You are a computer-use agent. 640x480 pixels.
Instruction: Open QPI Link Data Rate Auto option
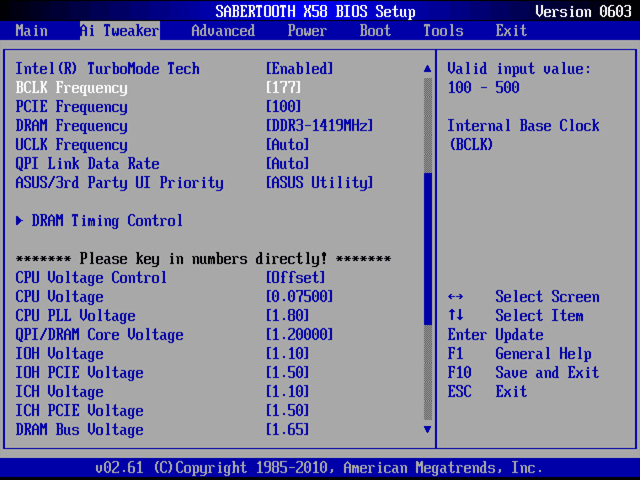point(287,164)
